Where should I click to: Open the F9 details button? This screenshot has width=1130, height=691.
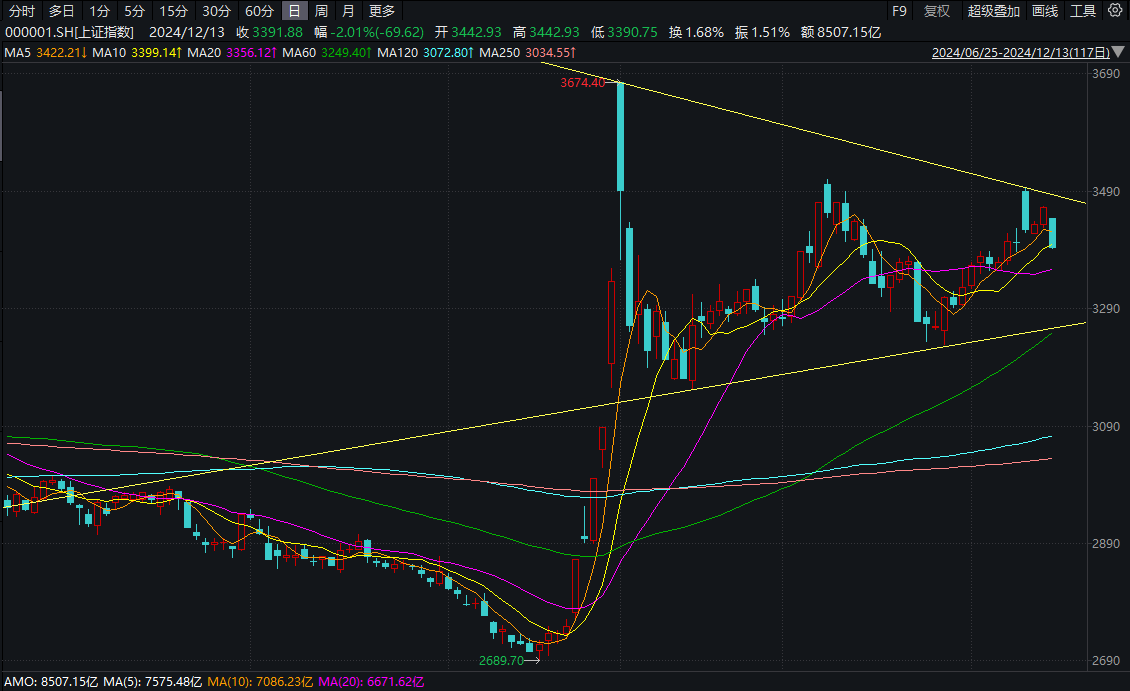click(899, 12)
